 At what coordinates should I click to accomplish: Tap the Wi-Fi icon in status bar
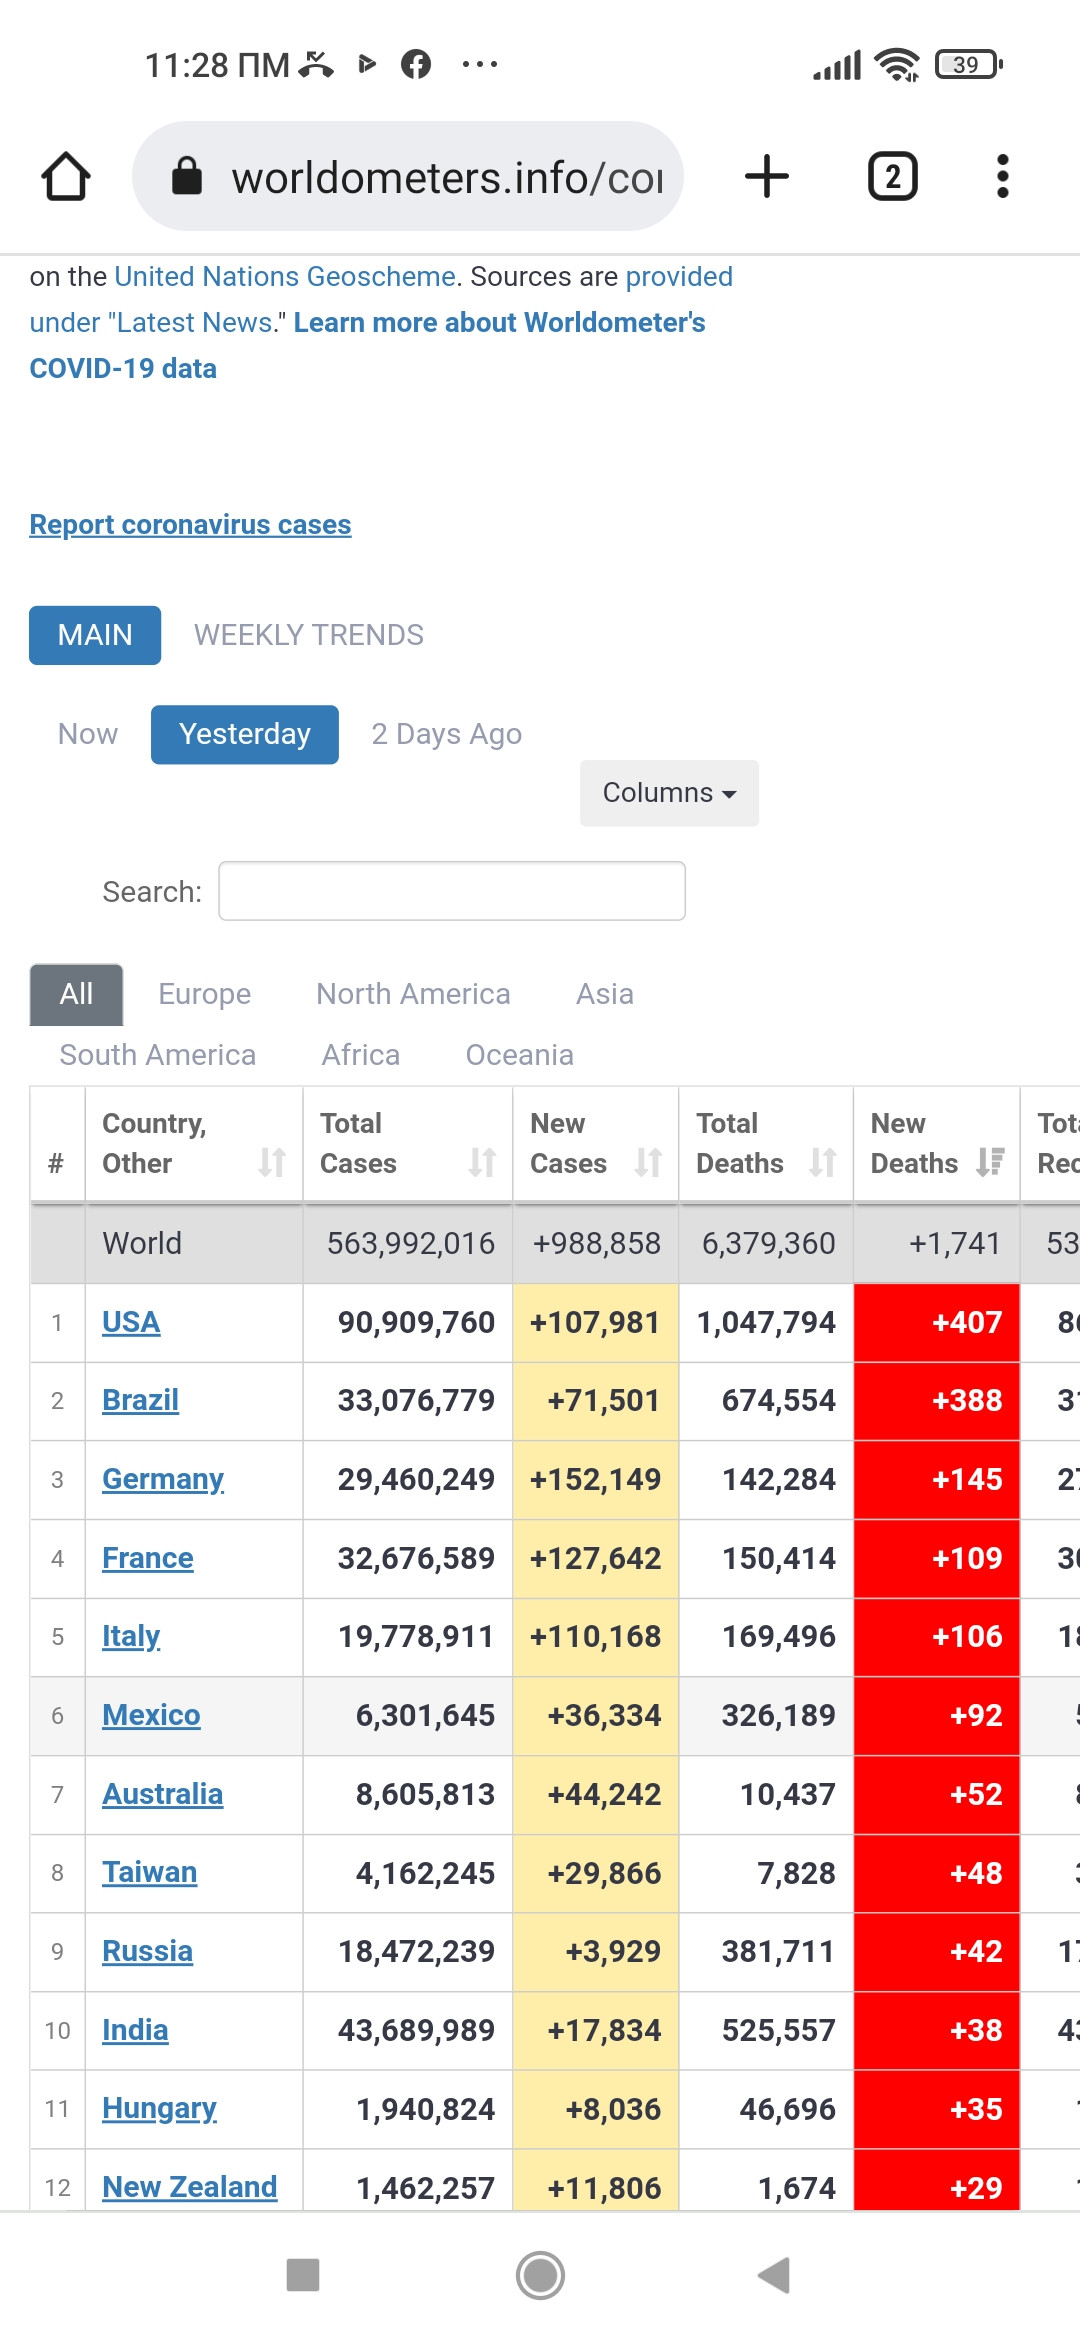(x=897, y=65)
